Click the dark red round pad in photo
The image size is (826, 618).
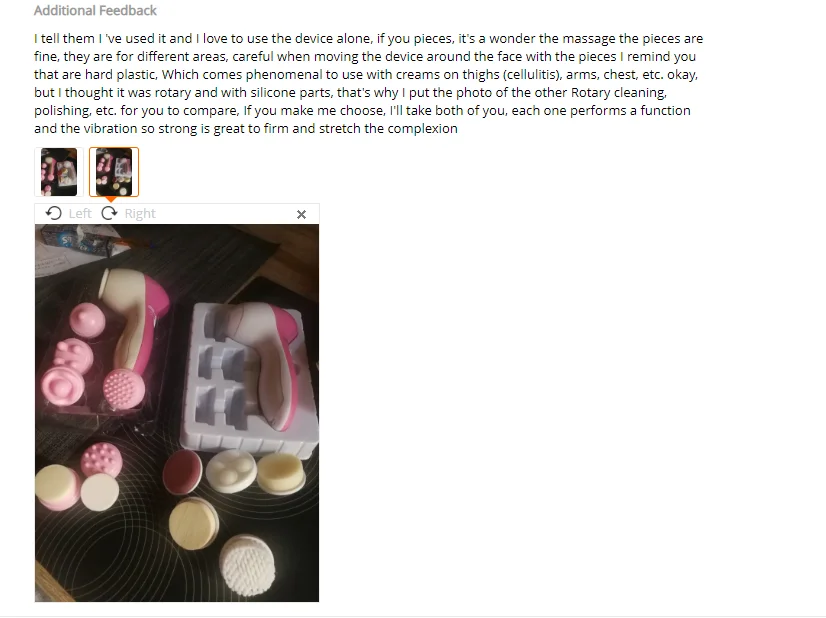(182, 472)
